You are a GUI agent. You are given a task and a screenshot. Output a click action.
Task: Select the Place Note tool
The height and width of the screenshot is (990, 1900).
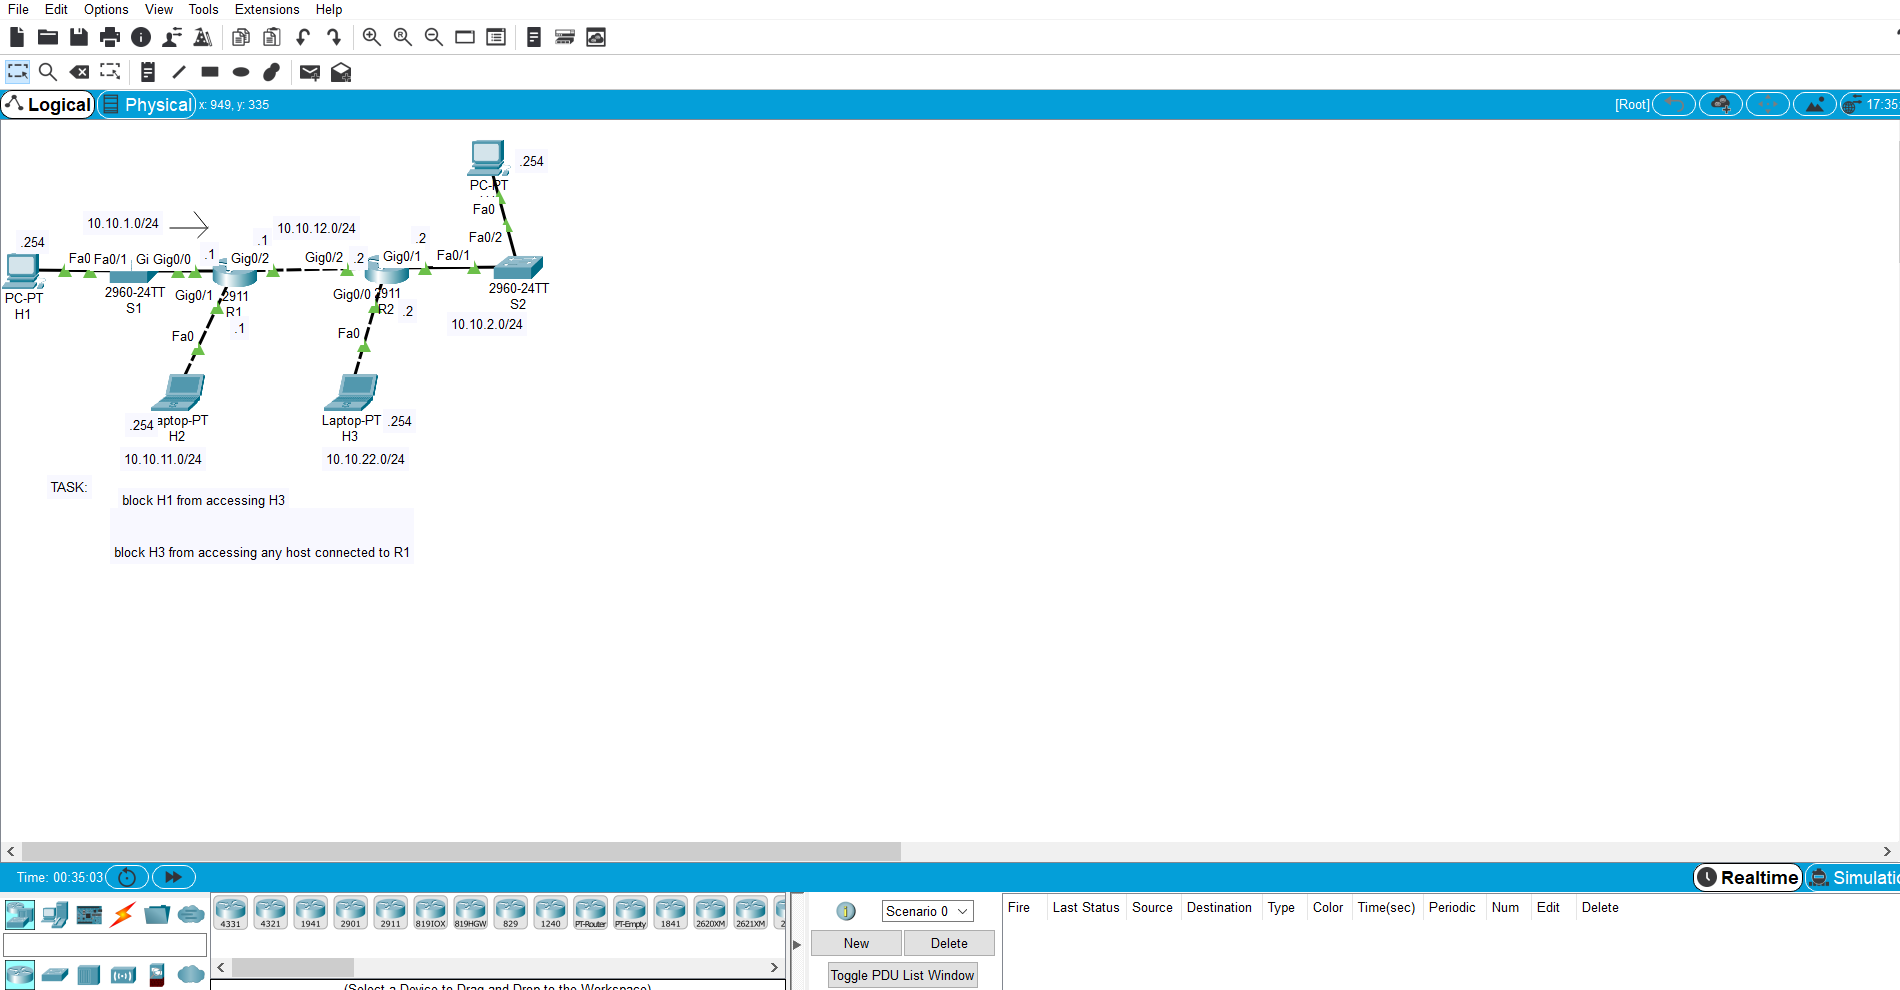tap(148, 72)
